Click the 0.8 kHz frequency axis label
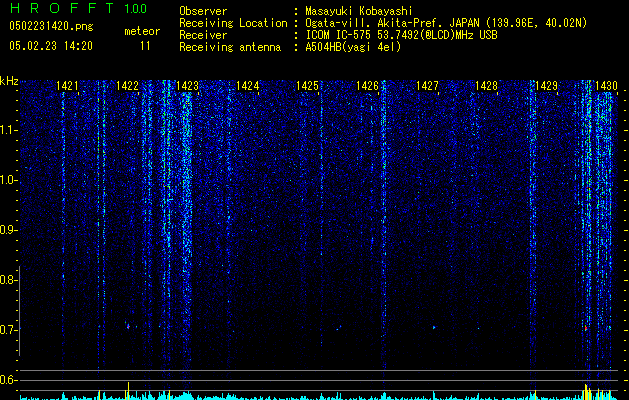This screenshot has width=629, height=400. coord(8,280)
